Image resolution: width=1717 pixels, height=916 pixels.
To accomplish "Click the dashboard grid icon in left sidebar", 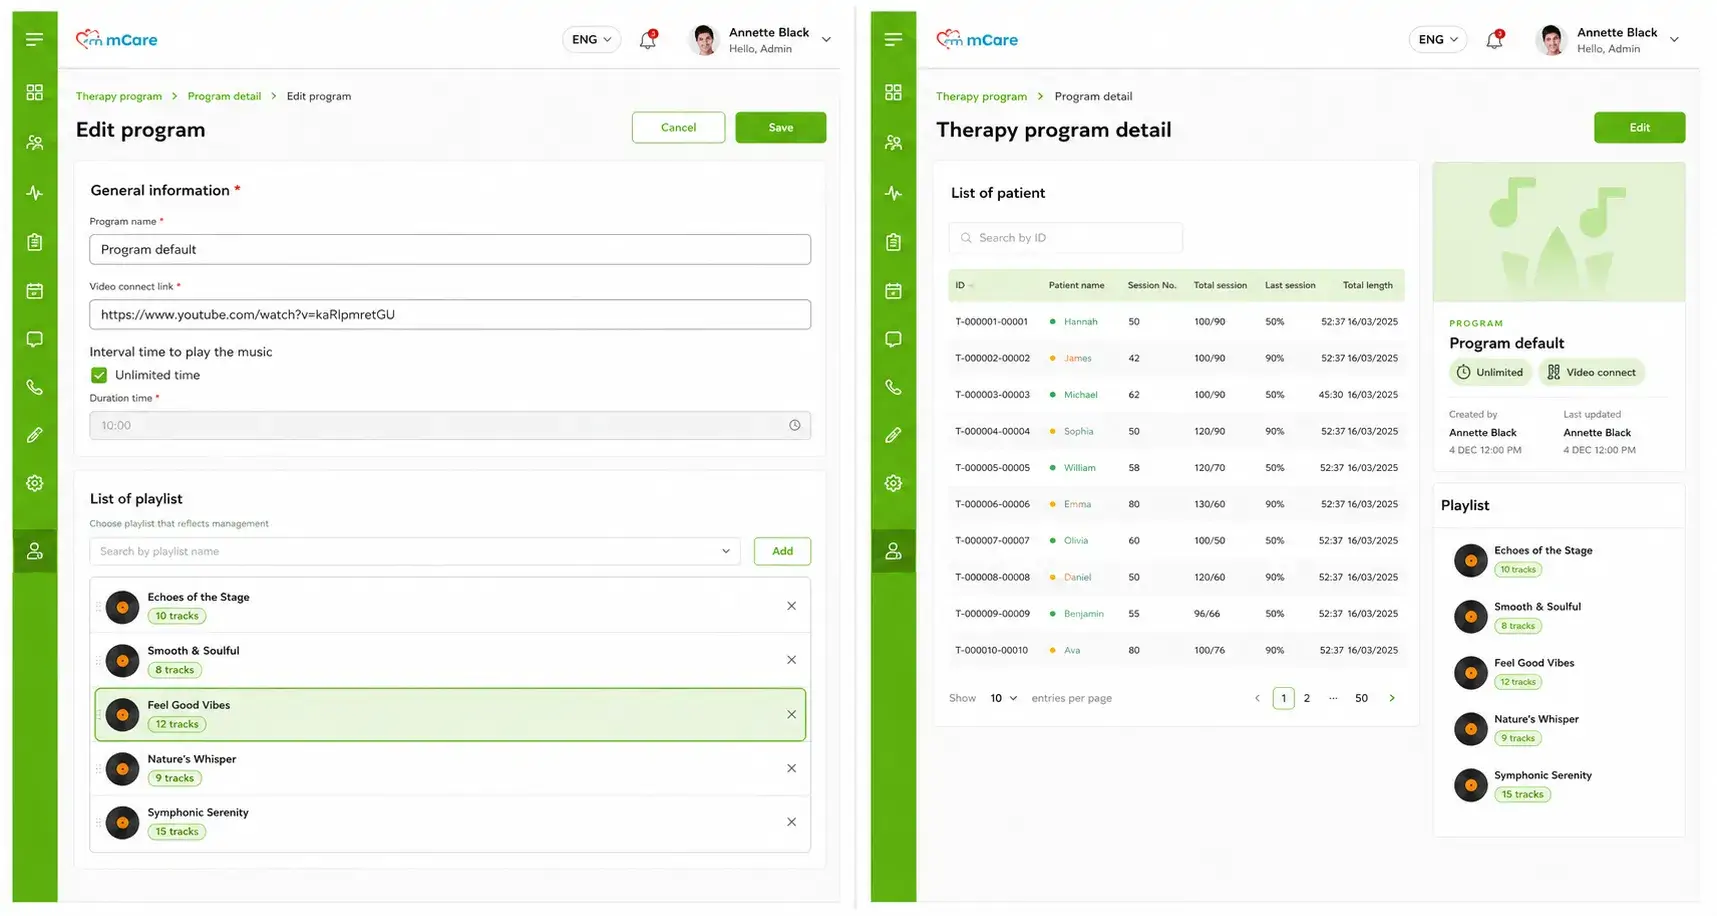I will coord(34,92).
